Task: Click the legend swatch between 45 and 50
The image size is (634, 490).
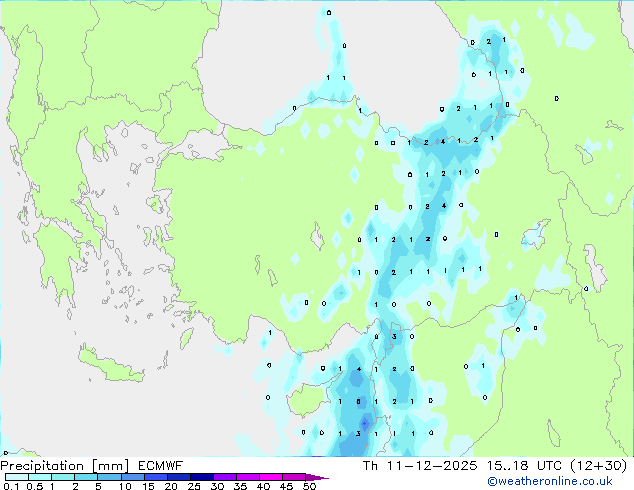Action: pos(294,477)
